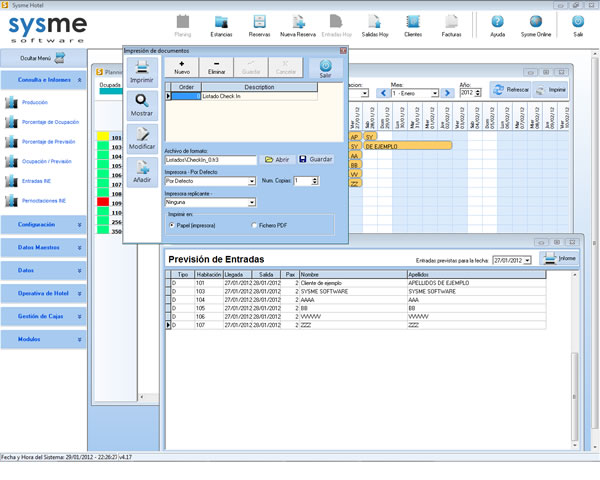This screenshot has width=600, height=480.
Task: Go to next month arrow
Action: click(x=447, y=93)
